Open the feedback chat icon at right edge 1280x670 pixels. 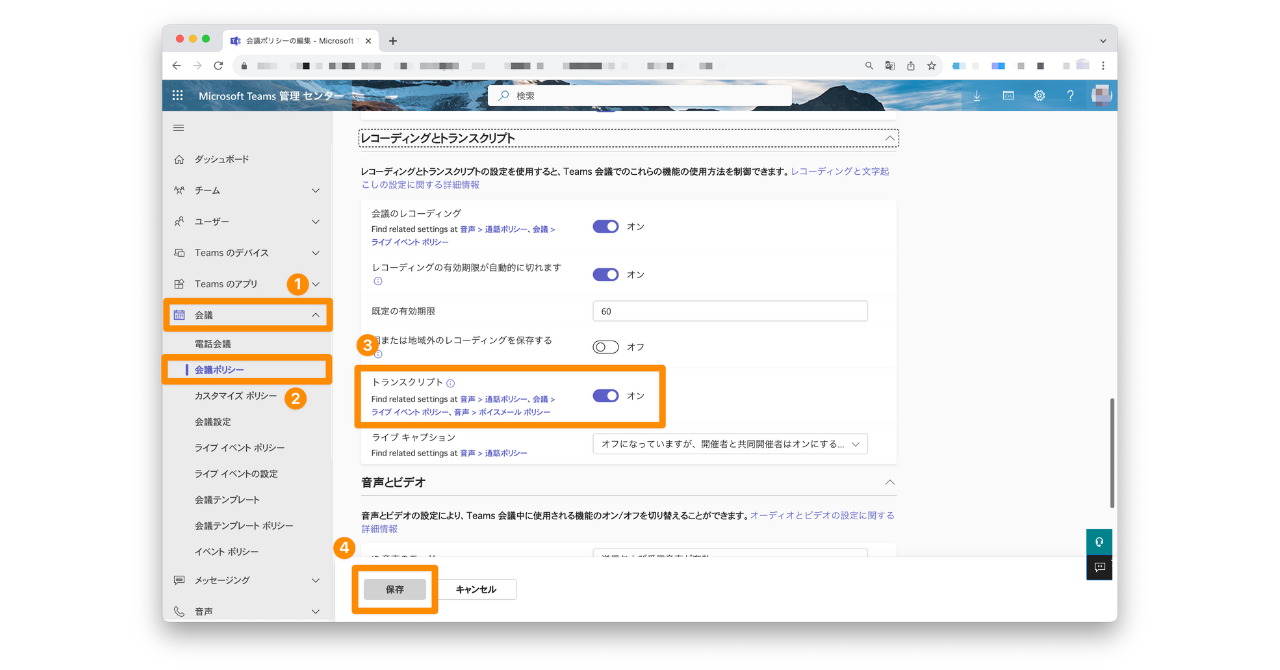click(1099, 567)
